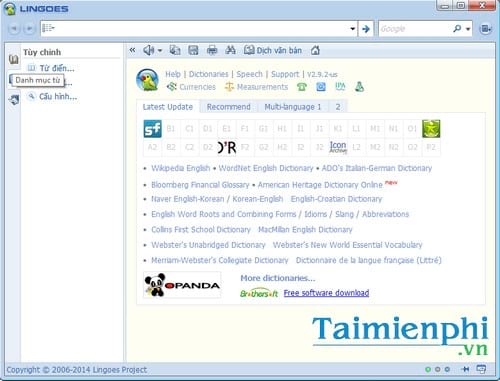Click the mini window icon in status bar

click(x=481, y=369)
